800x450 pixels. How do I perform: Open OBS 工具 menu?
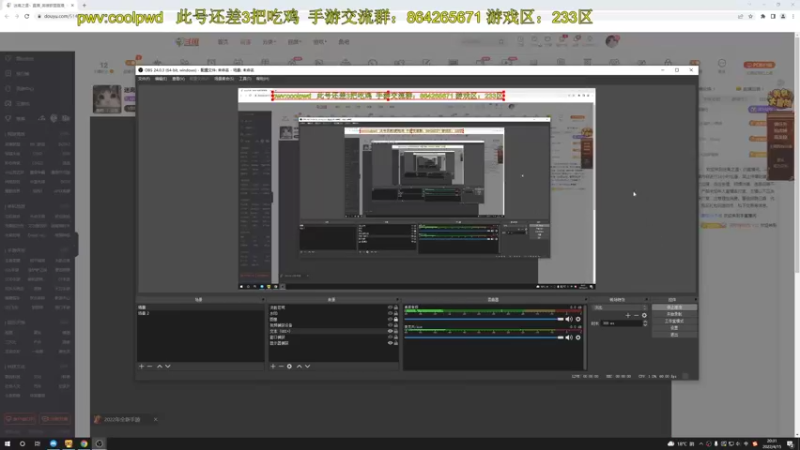click(245, 79)
